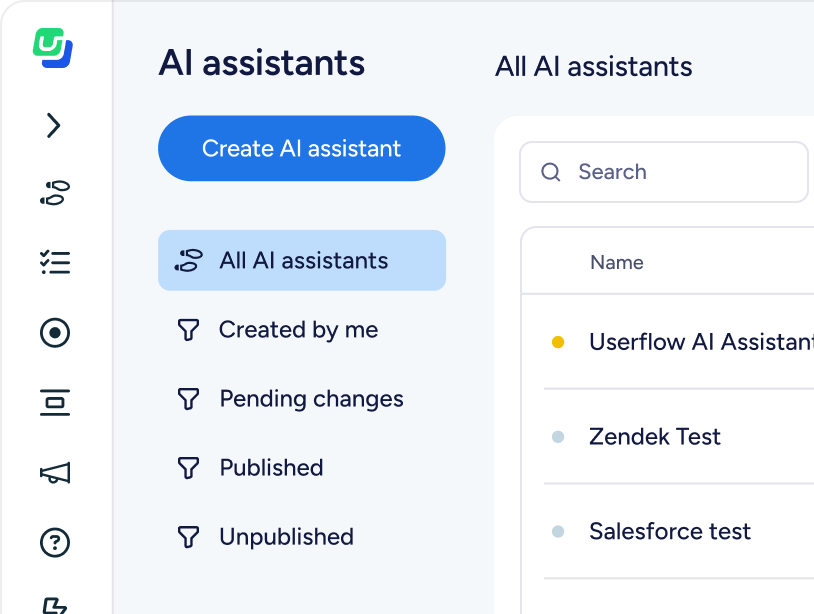This screenshot has width=814, height=614.
Task: Click the Create AI assistant button
Action: click(x=301, y=149)
